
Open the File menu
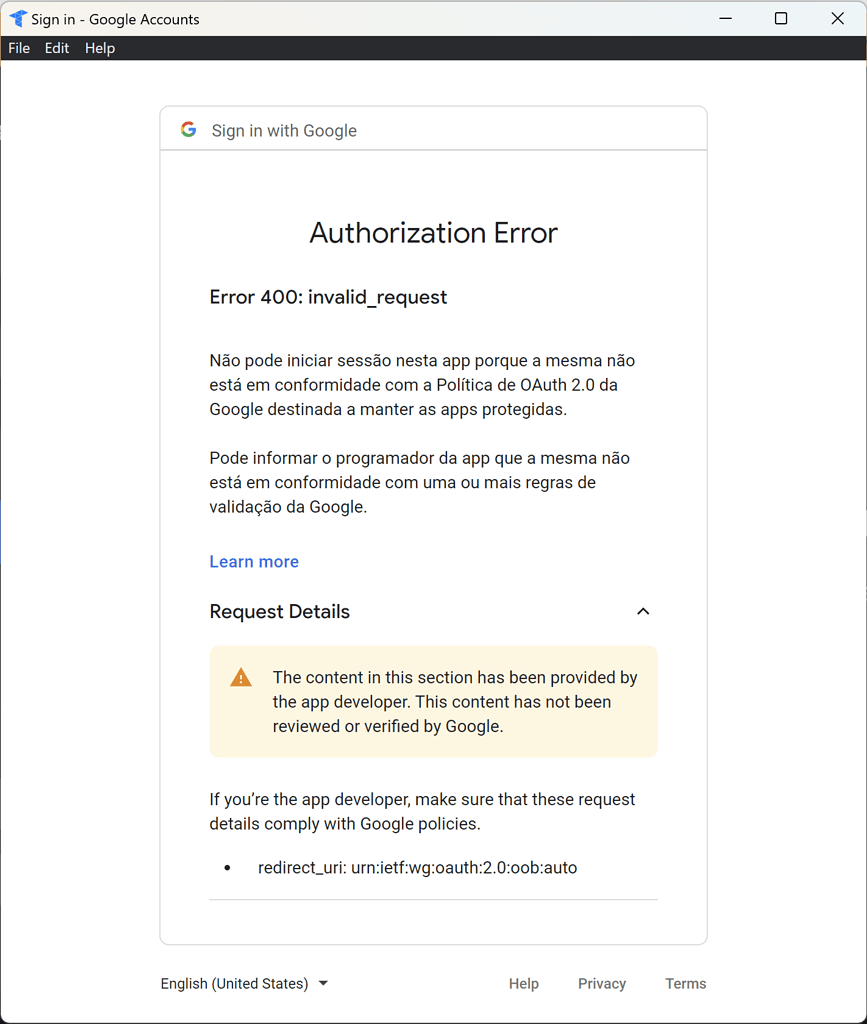[18, 47]
